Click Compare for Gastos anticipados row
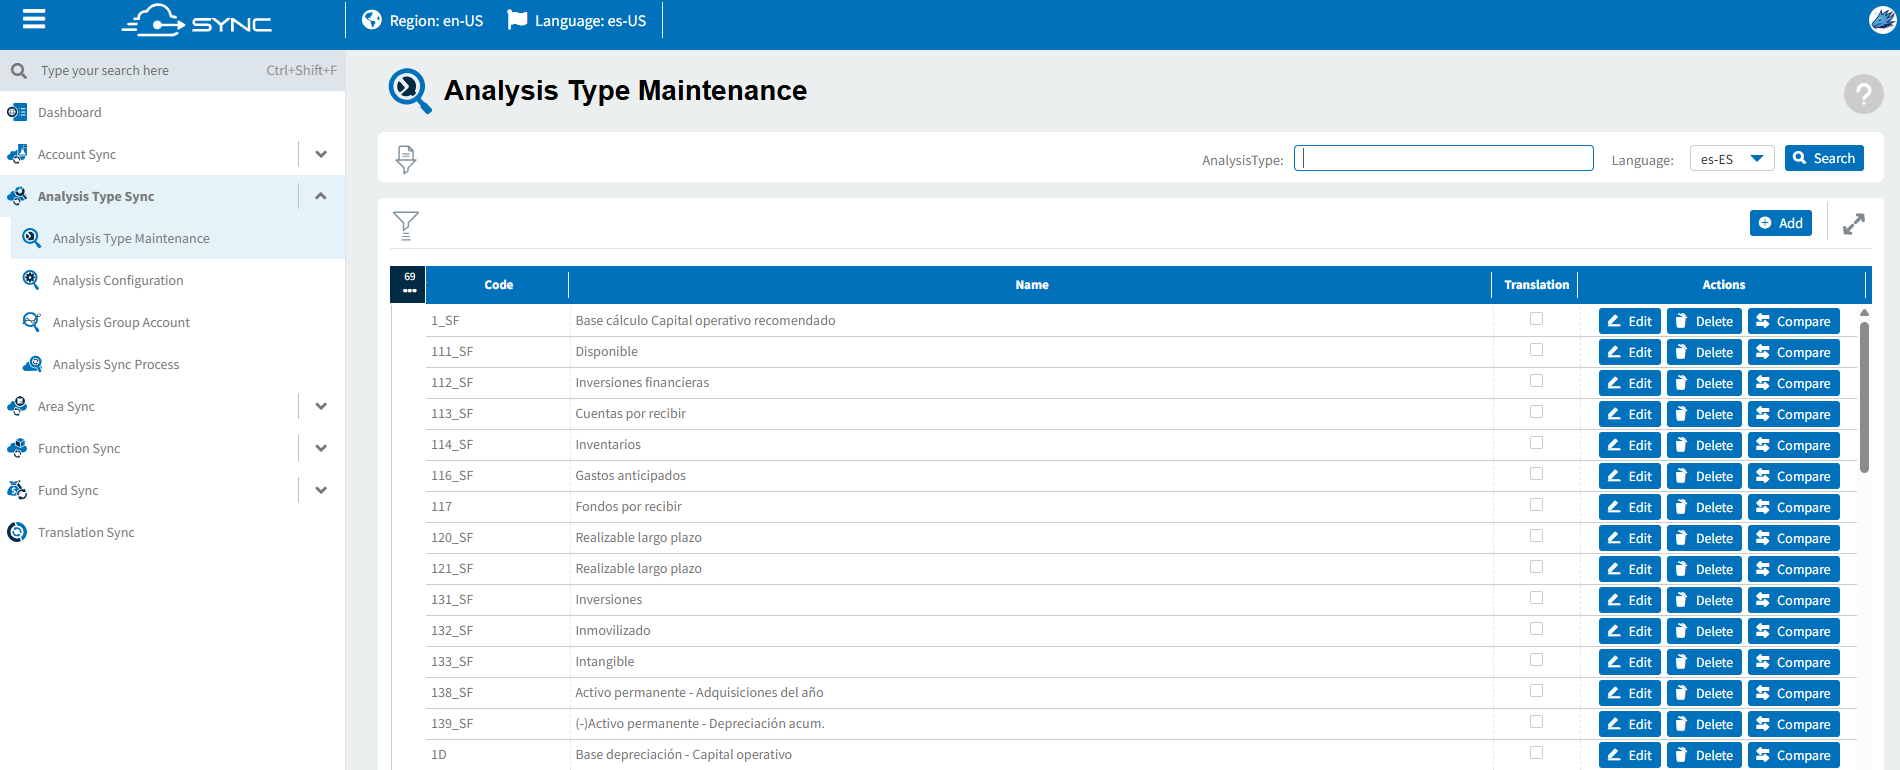The width and height of the screenshot is (1900, 770). click(x=1794, y=476)
